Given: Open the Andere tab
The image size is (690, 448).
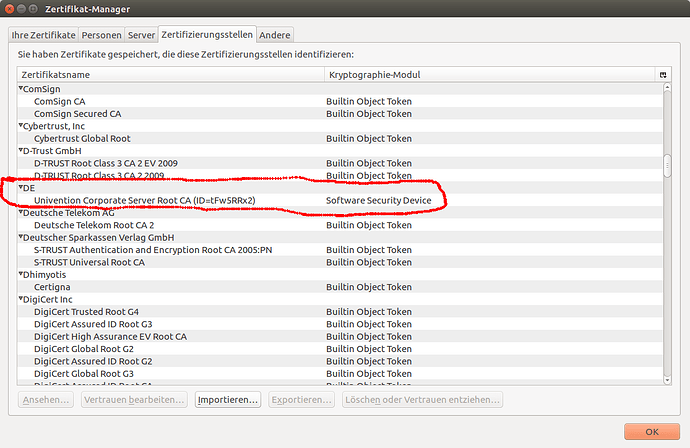Looking at the screenshot, I should tap(275, 35).
